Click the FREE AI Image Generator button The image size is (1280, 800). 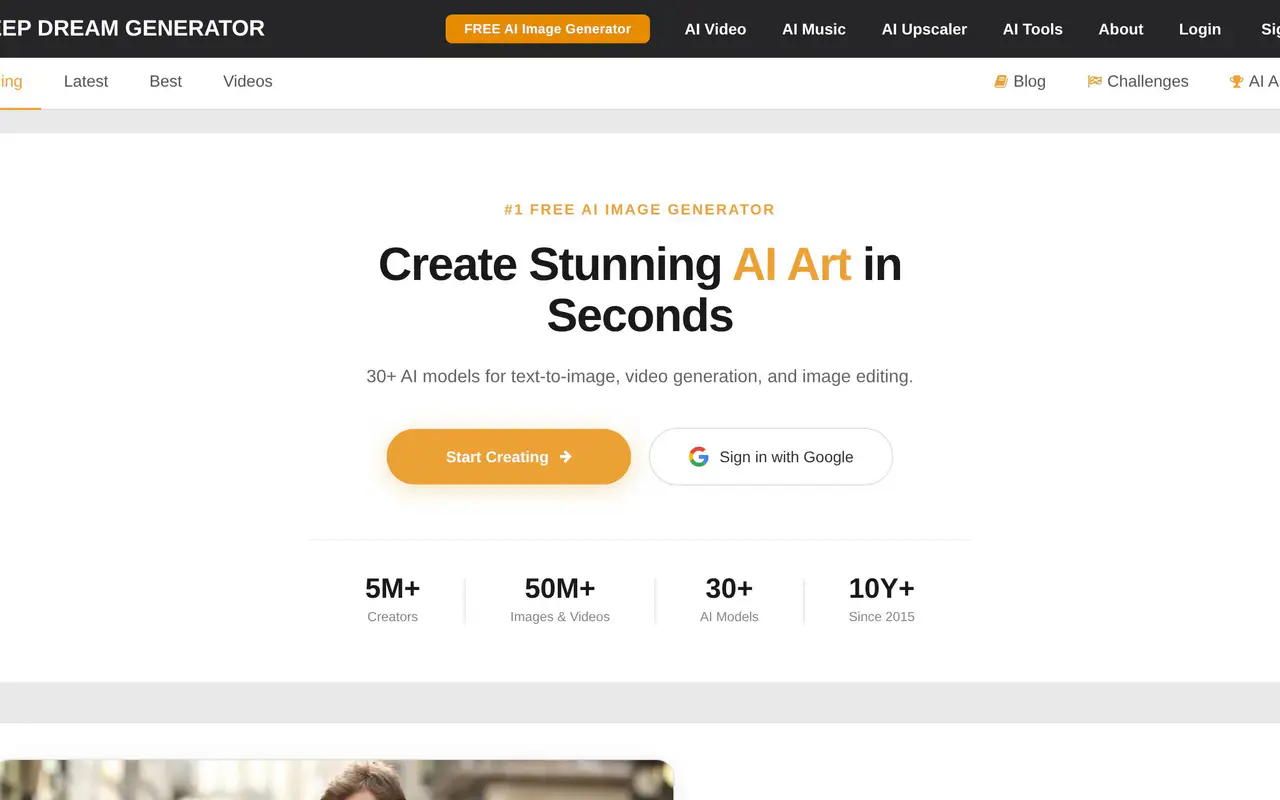click(548, 29)
